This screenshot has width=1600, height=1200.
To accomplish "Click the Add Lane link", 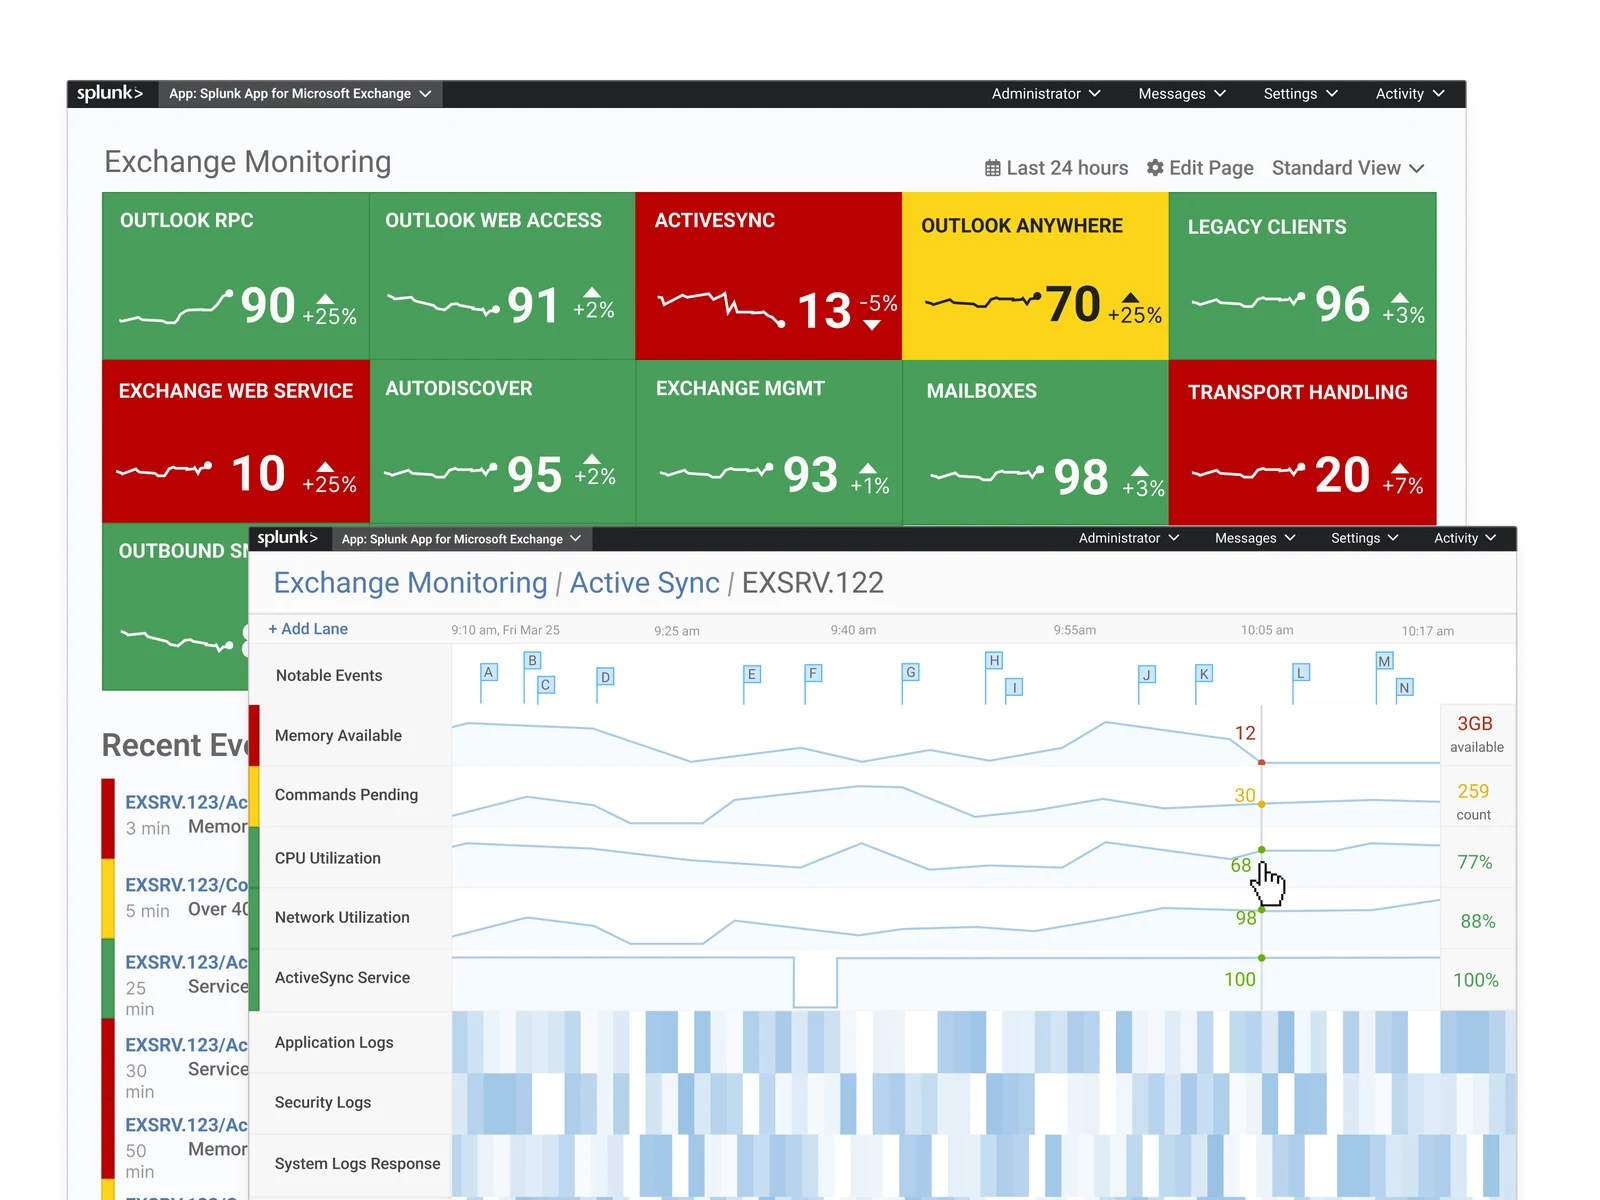I will click(308, 629).
